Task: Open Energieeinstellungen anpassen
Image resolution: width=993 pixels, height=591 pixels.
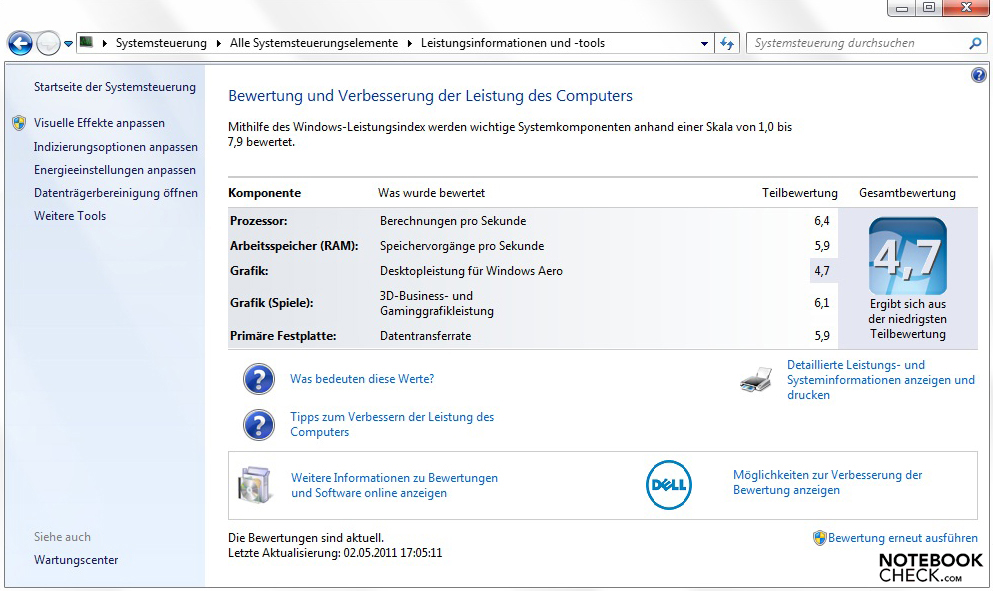Action: (x=115, y=170)
